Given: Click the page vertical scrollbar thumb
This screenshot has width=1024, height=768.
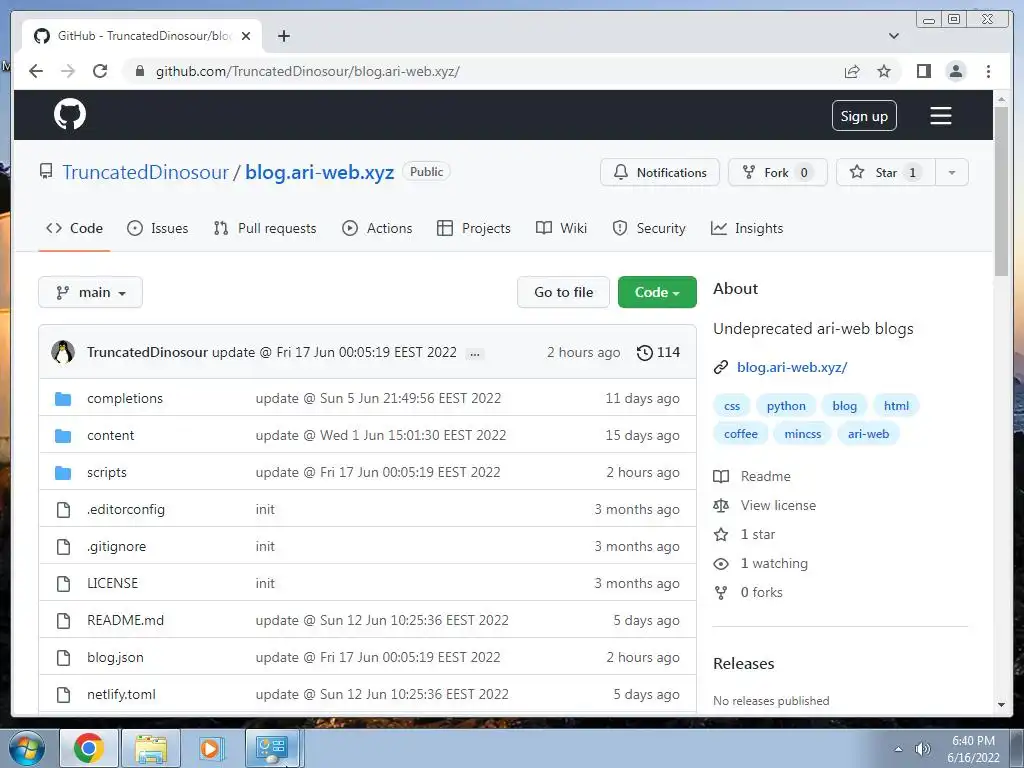Looking at the screenshot, I should click(1001, 191).
